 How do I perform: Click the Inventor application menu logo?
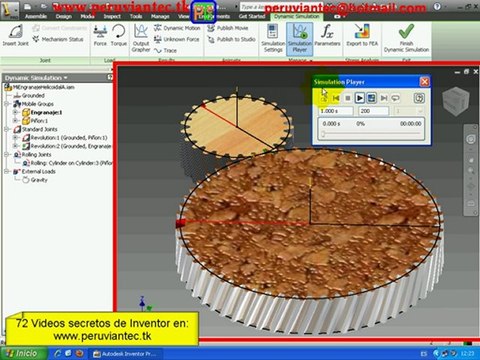click(x=10, y=10)
